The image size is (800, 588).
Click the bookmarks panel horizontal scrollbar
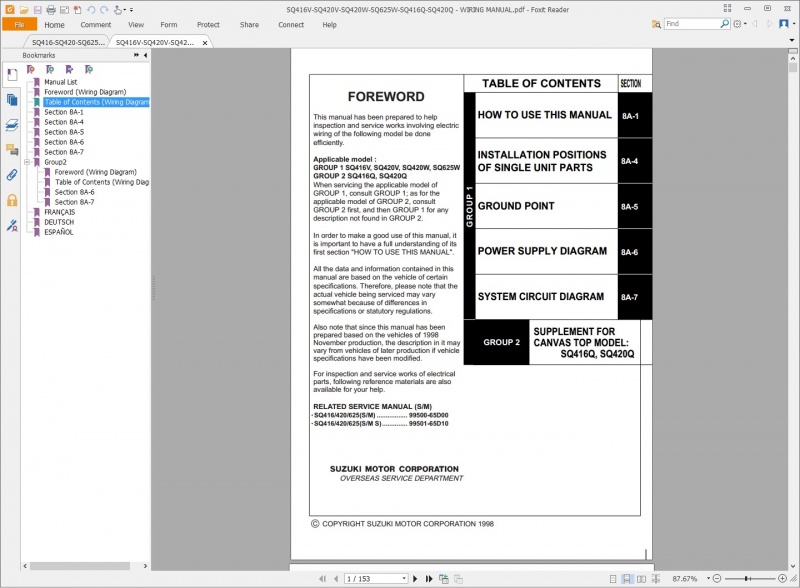click(x=80, y=566)
